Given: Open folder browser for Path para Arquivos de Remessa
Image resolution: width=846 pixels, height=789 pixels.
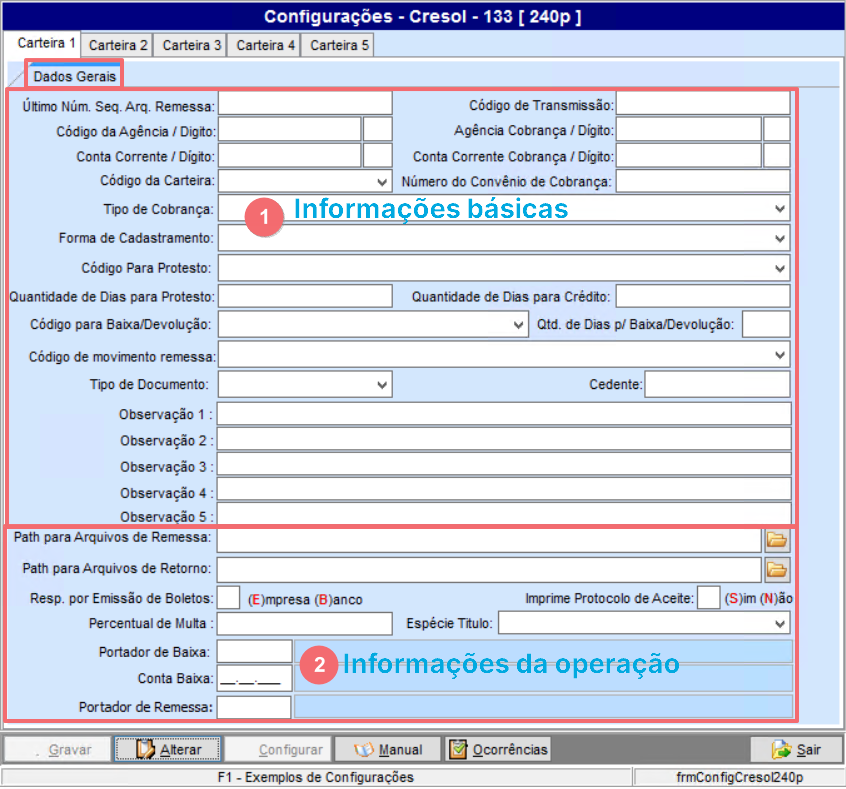Looking at the screenshot, I should click(x=777, y=540).
